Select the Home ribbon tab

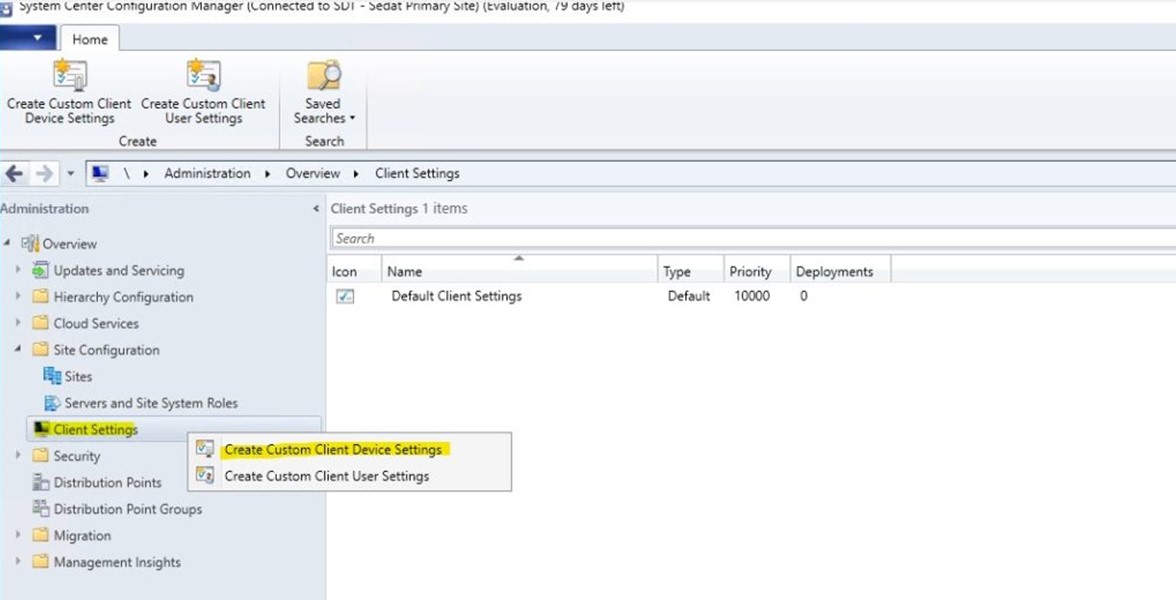click(89, 40)
